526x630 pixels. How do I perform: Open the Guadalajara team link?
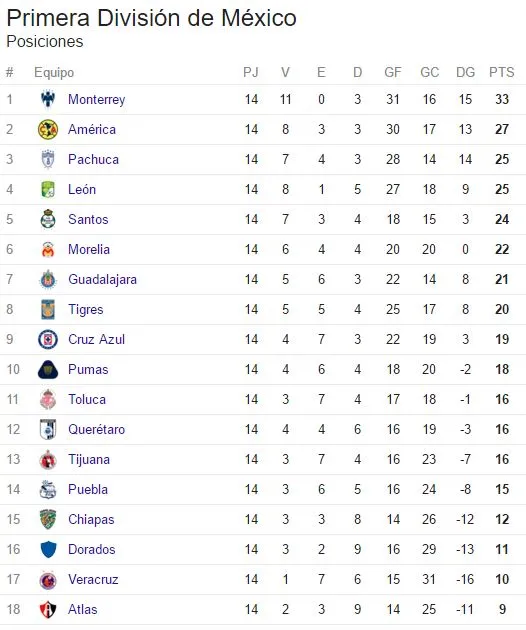pyautogui.click(x=102, y=279)
